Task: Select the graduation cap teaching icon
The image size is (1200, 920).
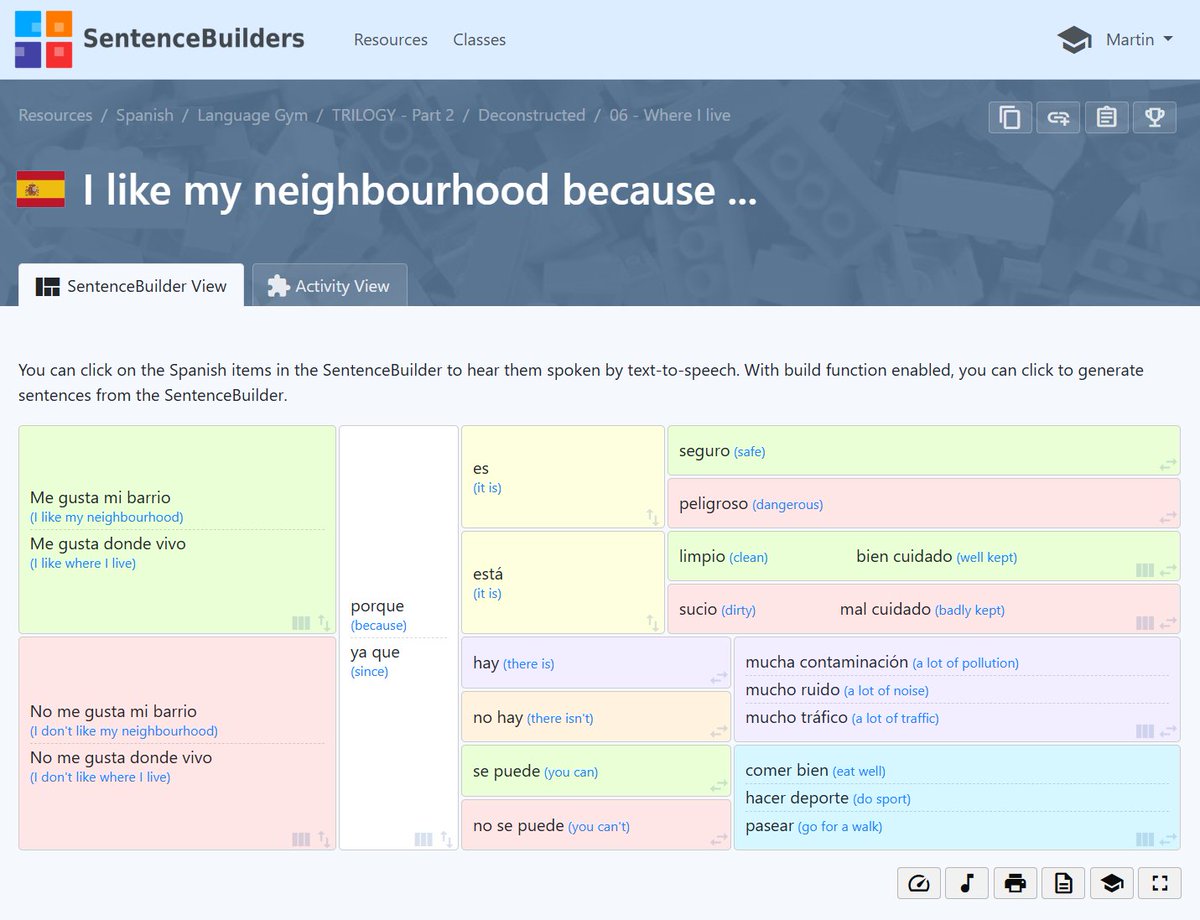Action: 1111,883
